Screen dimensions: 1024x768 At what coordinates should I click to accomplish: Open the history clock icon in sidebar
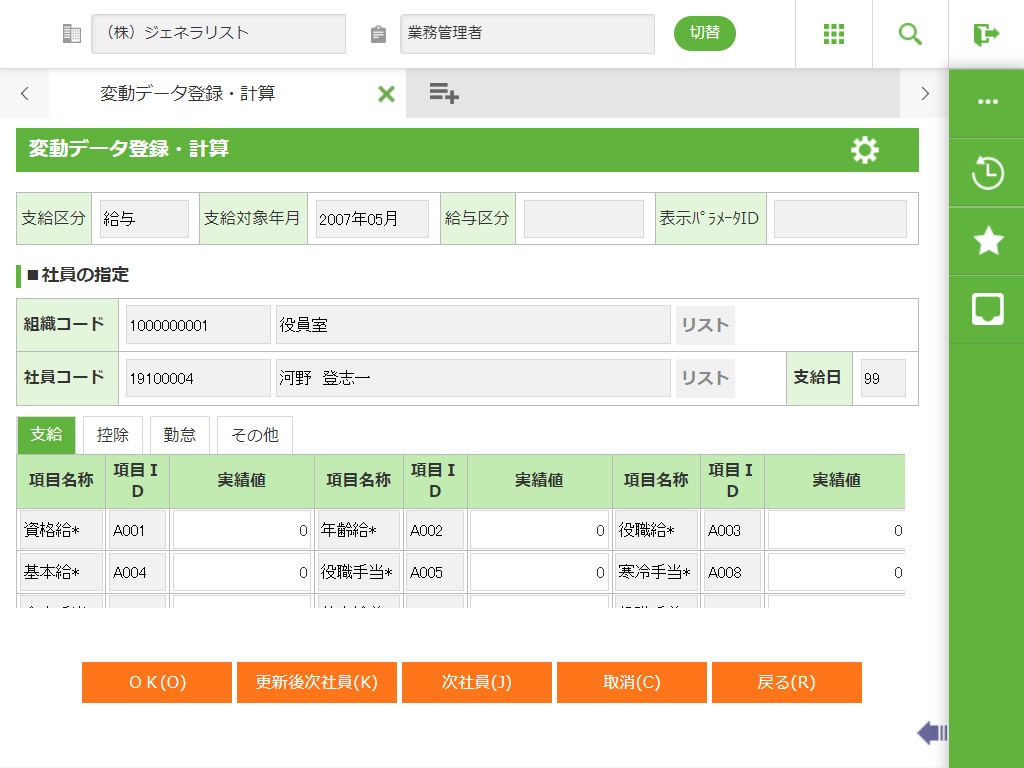[x=987, y=173]
